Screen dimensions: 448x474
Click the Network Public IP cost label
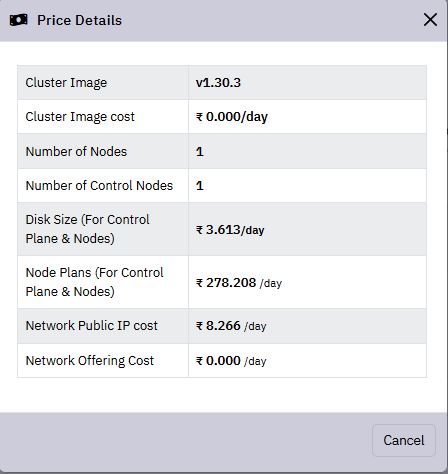point(92,326)
